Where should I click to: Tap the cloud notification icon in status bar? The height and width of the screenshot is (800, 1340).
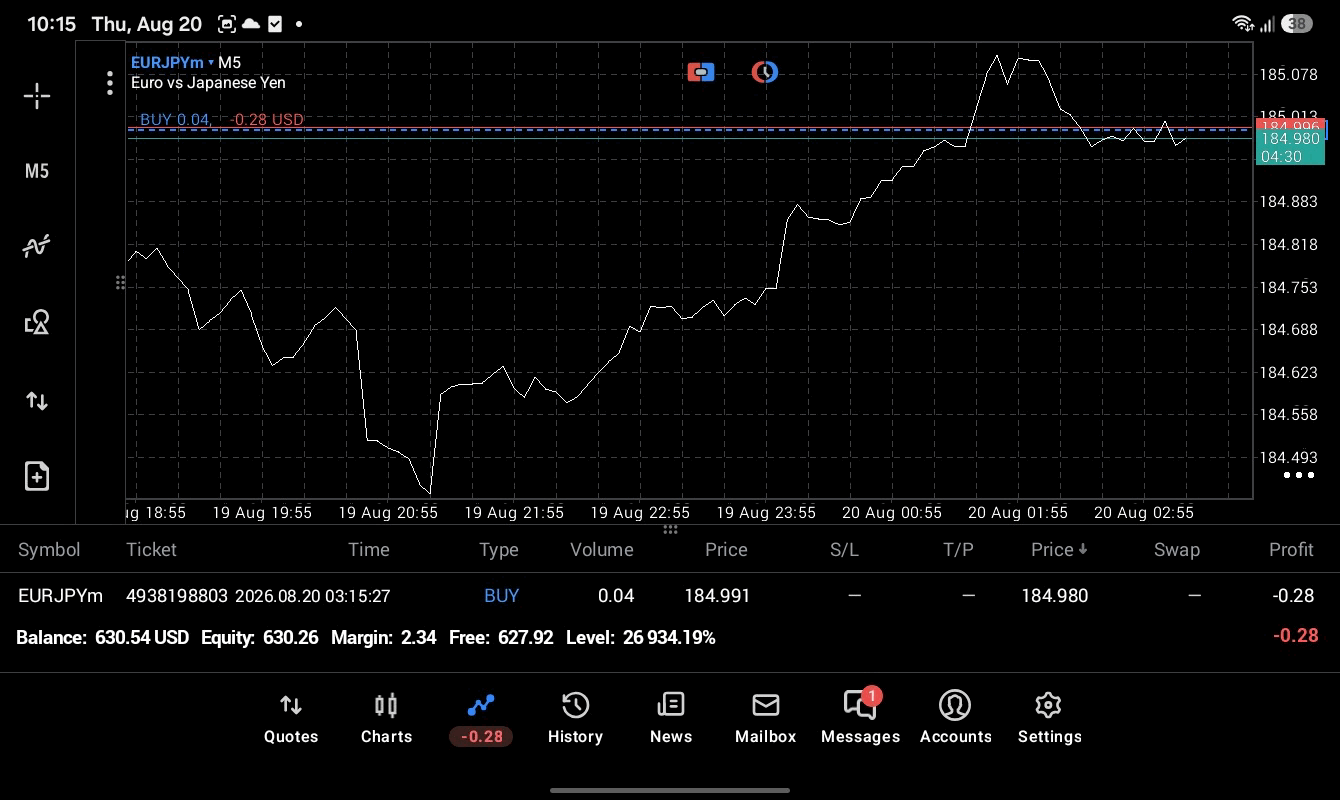251,24
